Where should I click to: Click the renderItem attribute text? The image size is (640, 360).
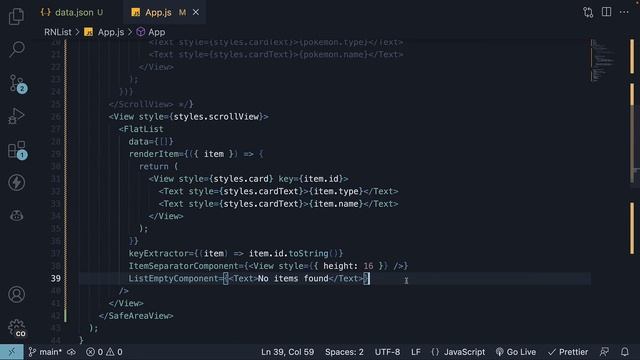[154, 154]
